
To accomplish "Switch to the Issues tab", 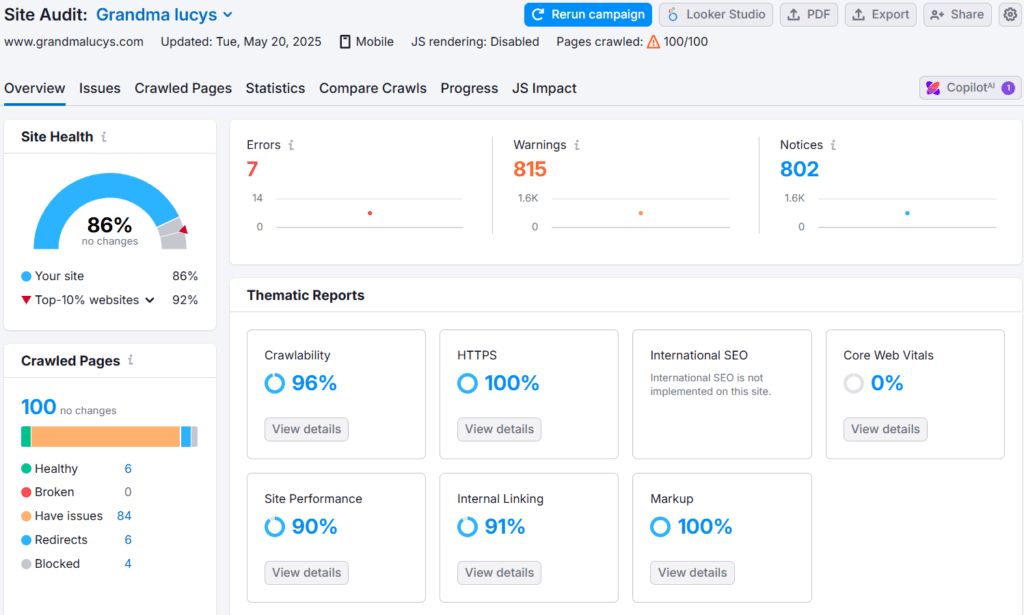I will pos(100,88).
